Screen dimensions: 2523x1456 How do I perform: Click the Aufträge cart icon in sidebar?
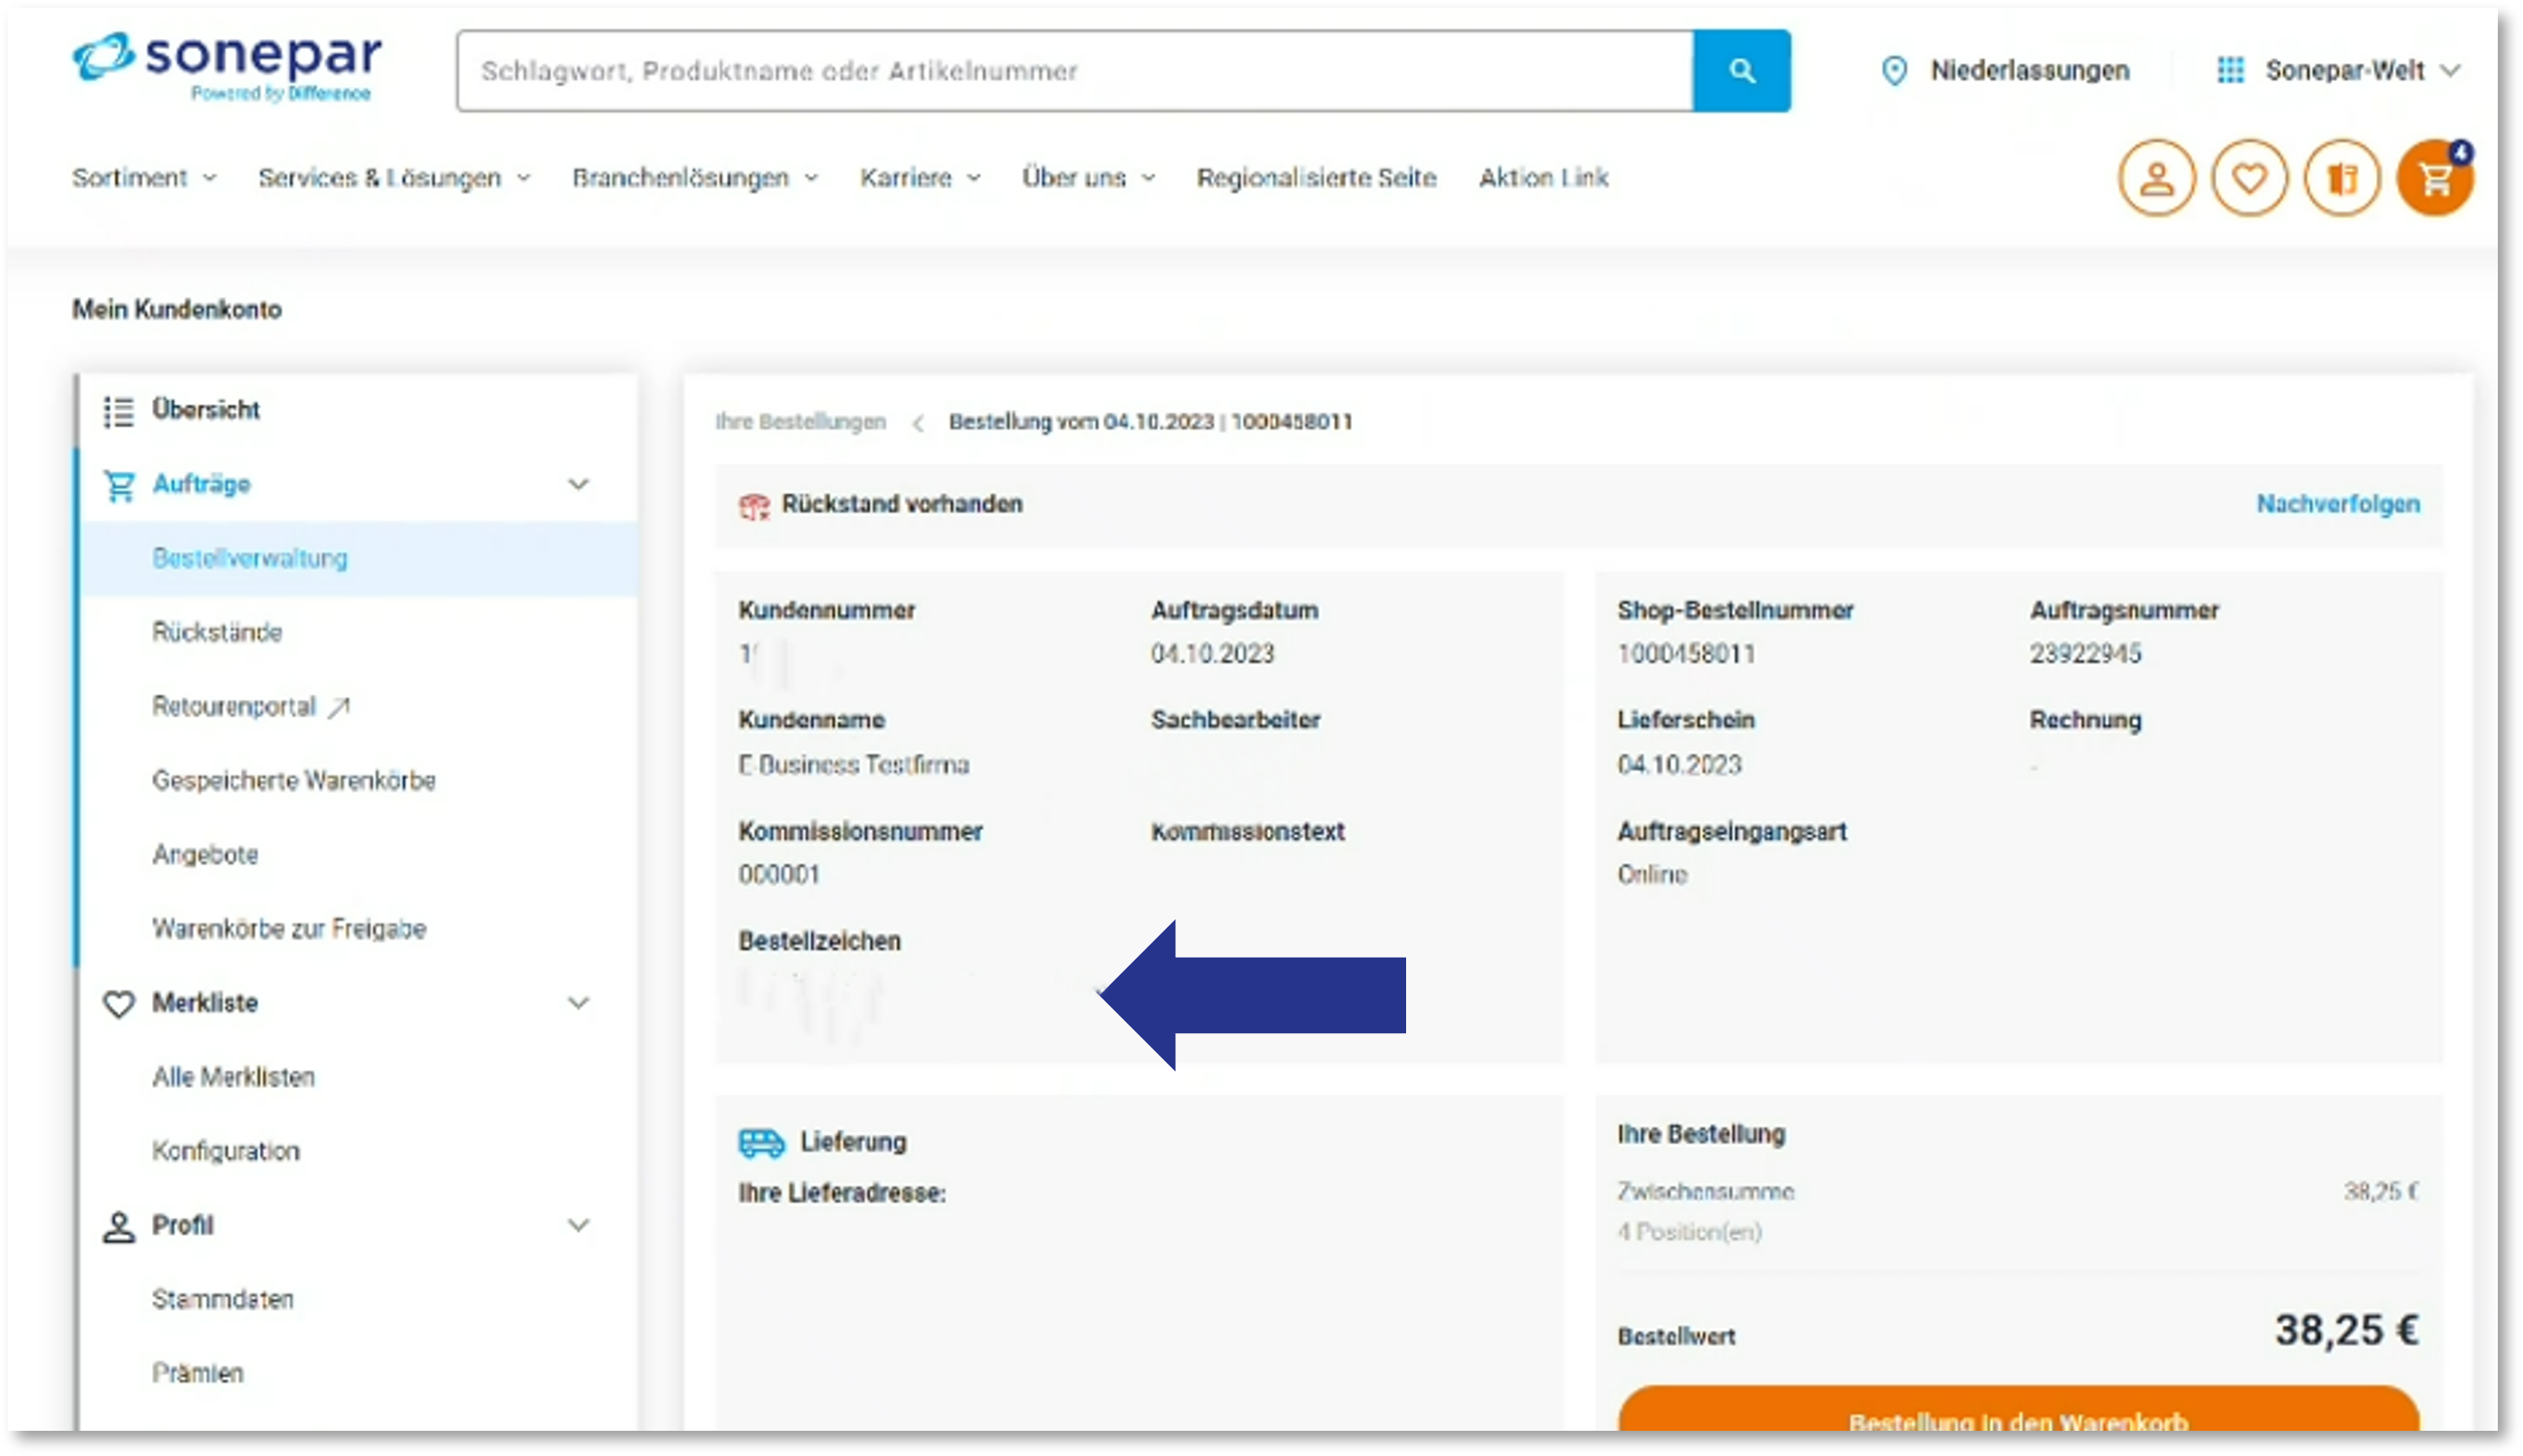(x=119, y=486)
